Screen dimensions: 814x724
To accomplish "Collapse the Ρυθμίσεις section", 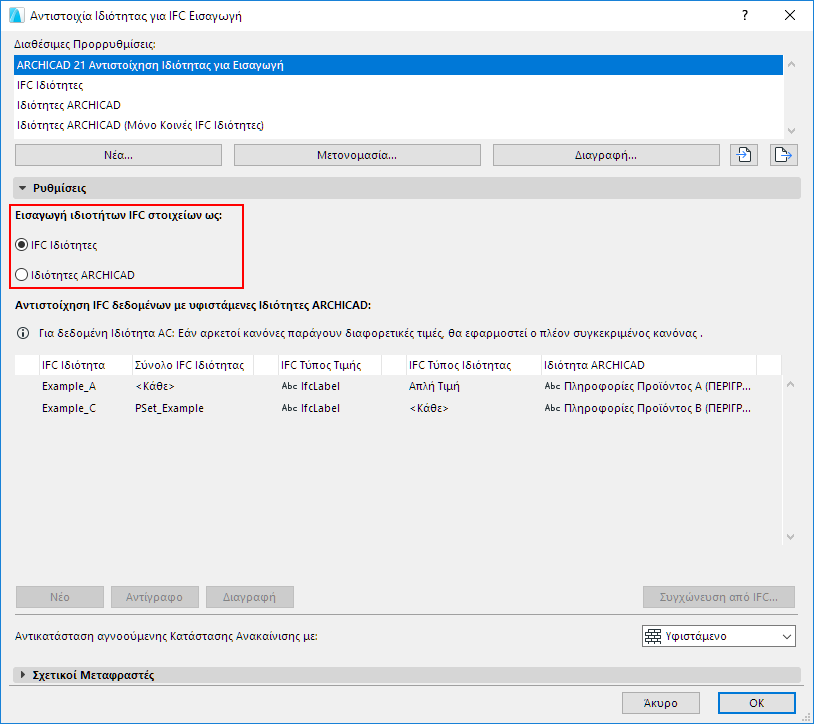I will click(22, 188).
